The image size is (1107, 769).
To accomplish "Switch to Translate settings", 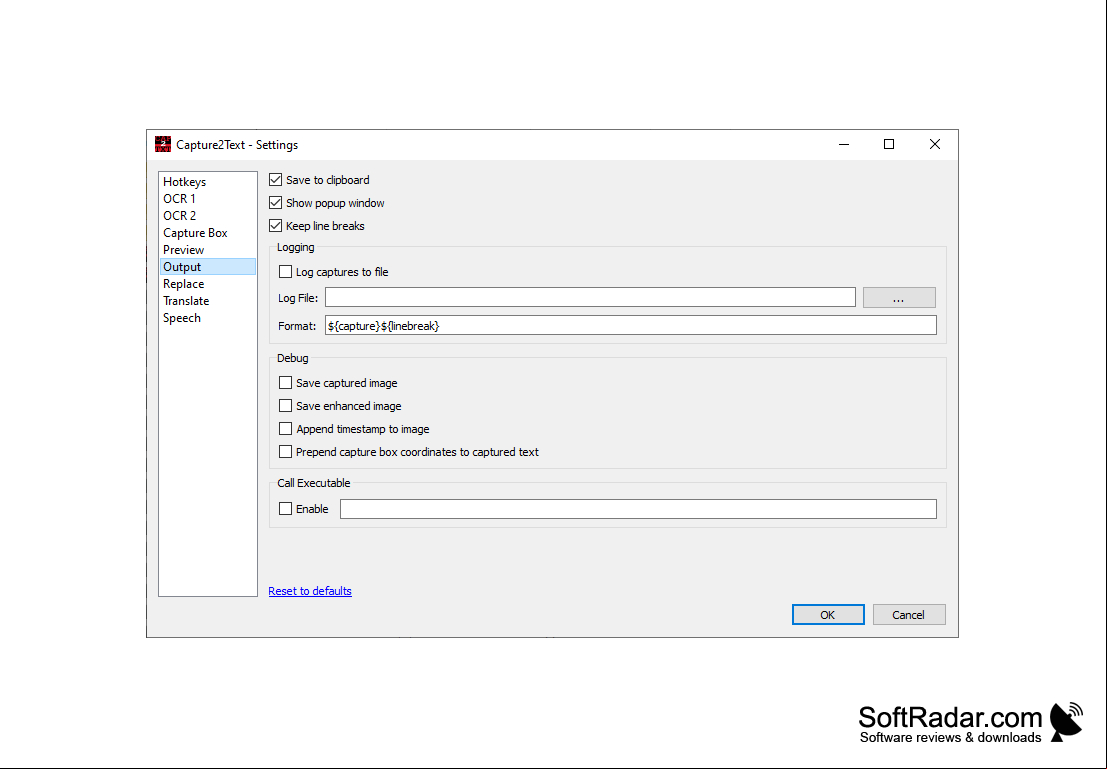I will point(208,300).
